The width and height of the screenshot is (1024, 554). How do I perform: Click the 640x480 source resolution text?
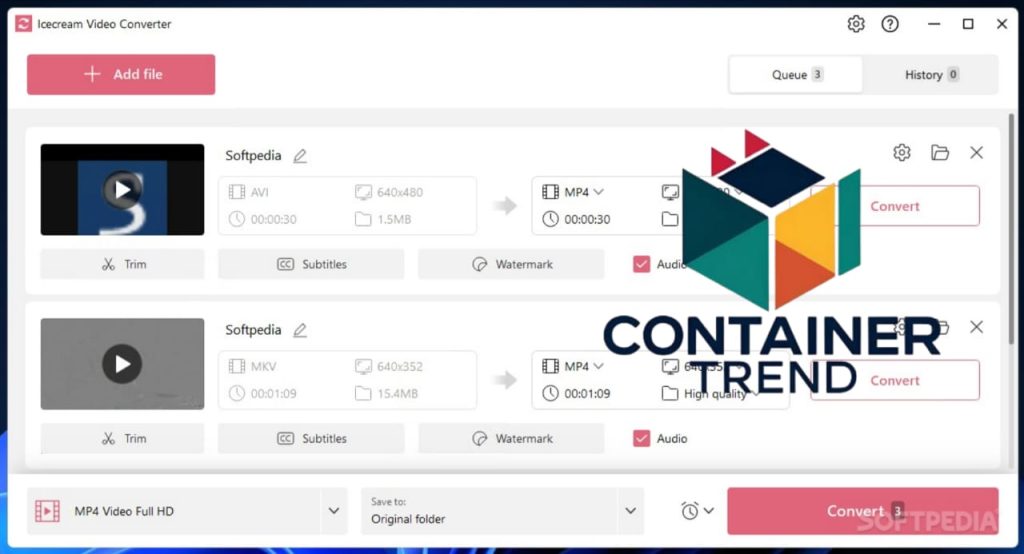click(400, 192)
